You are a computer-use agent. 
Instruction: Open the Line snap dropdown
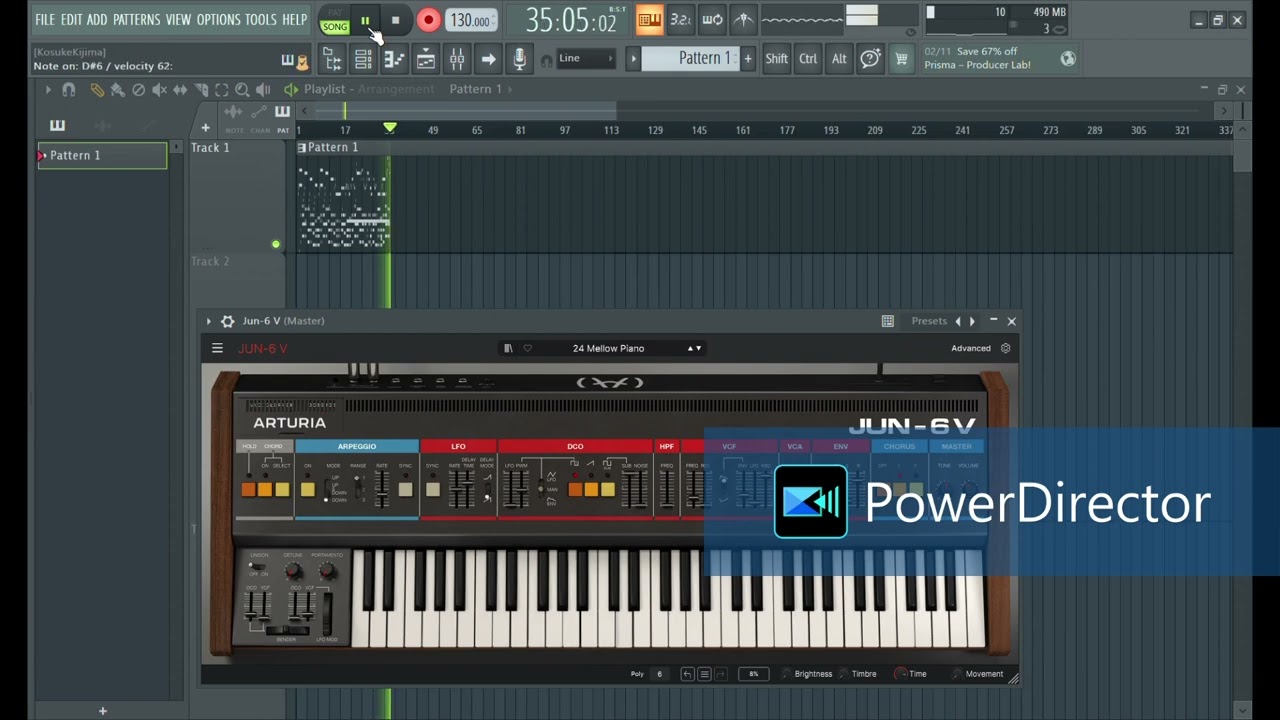586,59
